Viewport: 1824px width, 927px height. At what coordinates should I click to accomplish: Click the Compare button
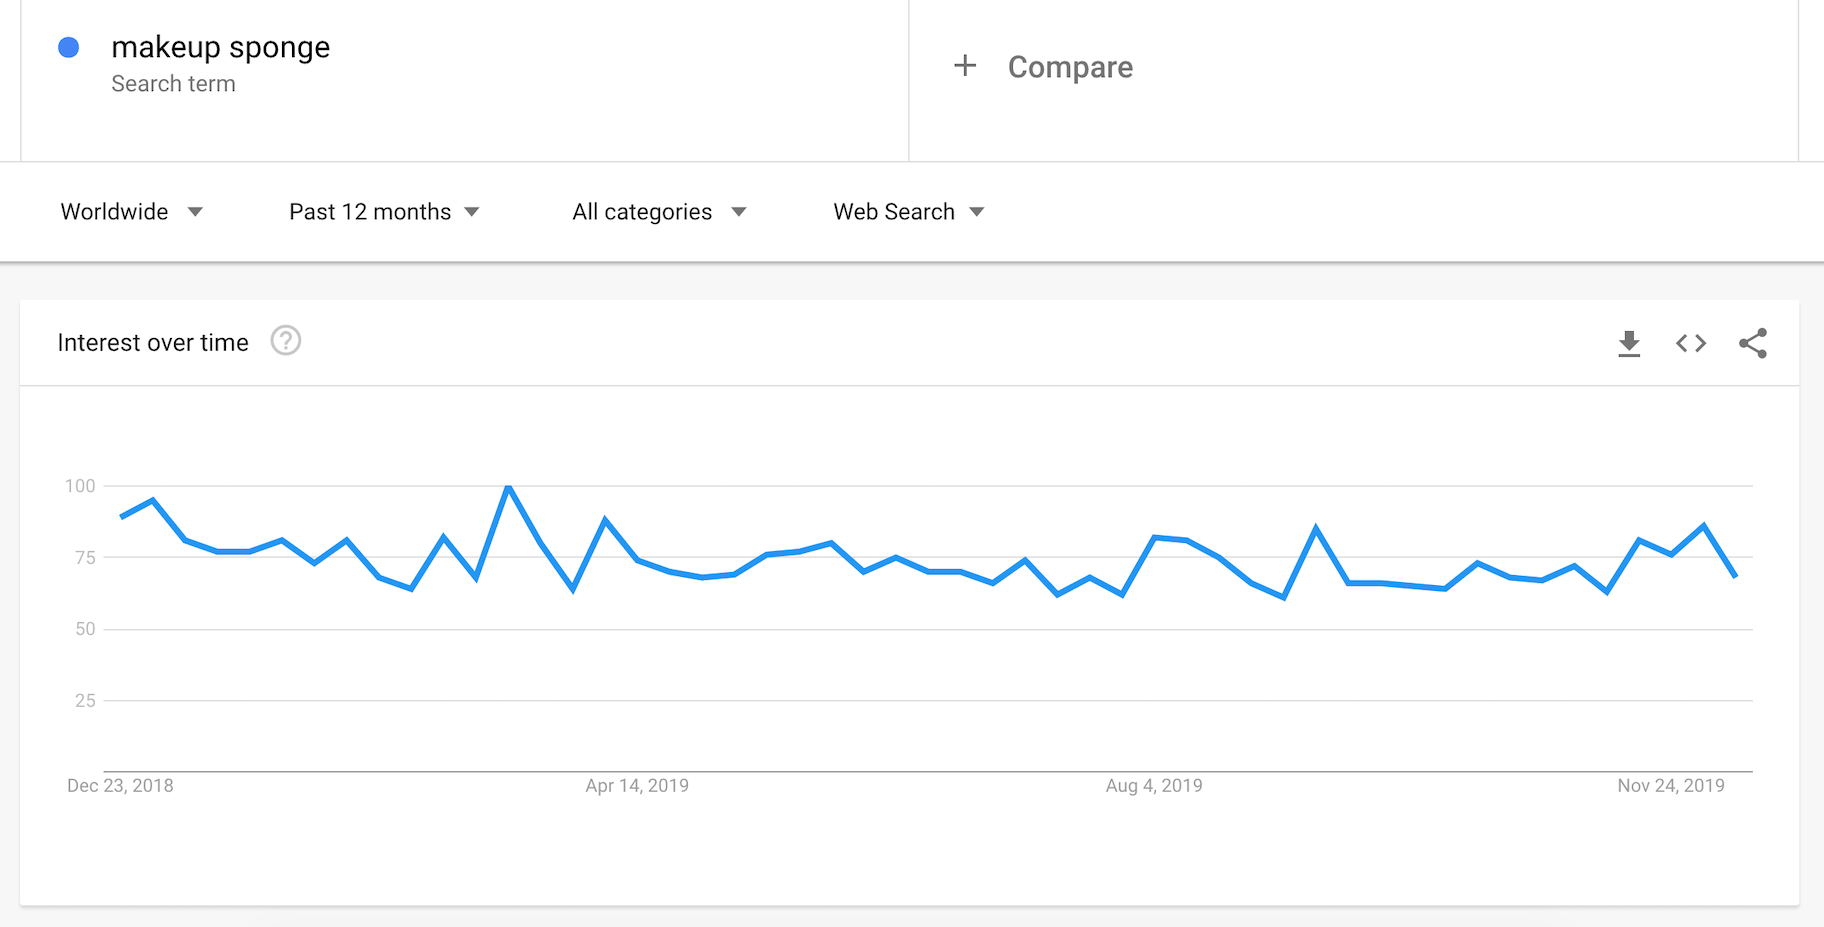(x=1069, y=67)
